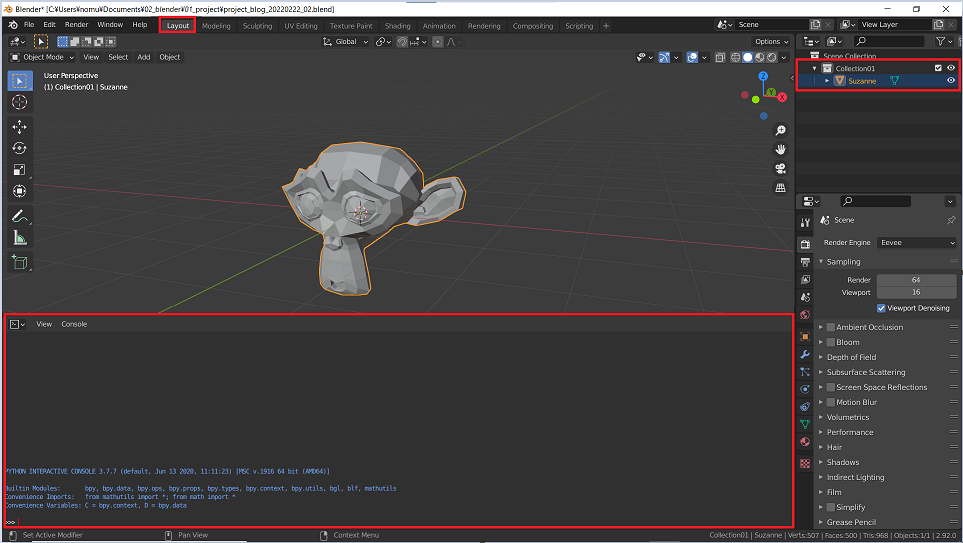Select the Rotate tool
The height and width of the screenshot is (543, 963).
coord(20,149)
